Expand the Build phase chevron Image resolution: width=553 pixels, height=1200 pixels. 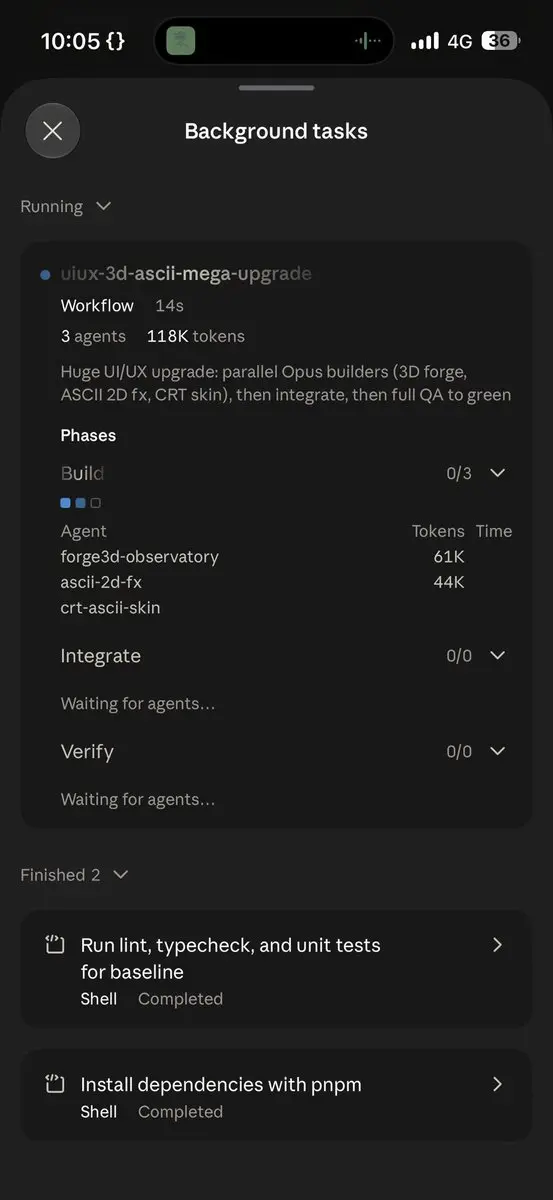click(497, 473)
